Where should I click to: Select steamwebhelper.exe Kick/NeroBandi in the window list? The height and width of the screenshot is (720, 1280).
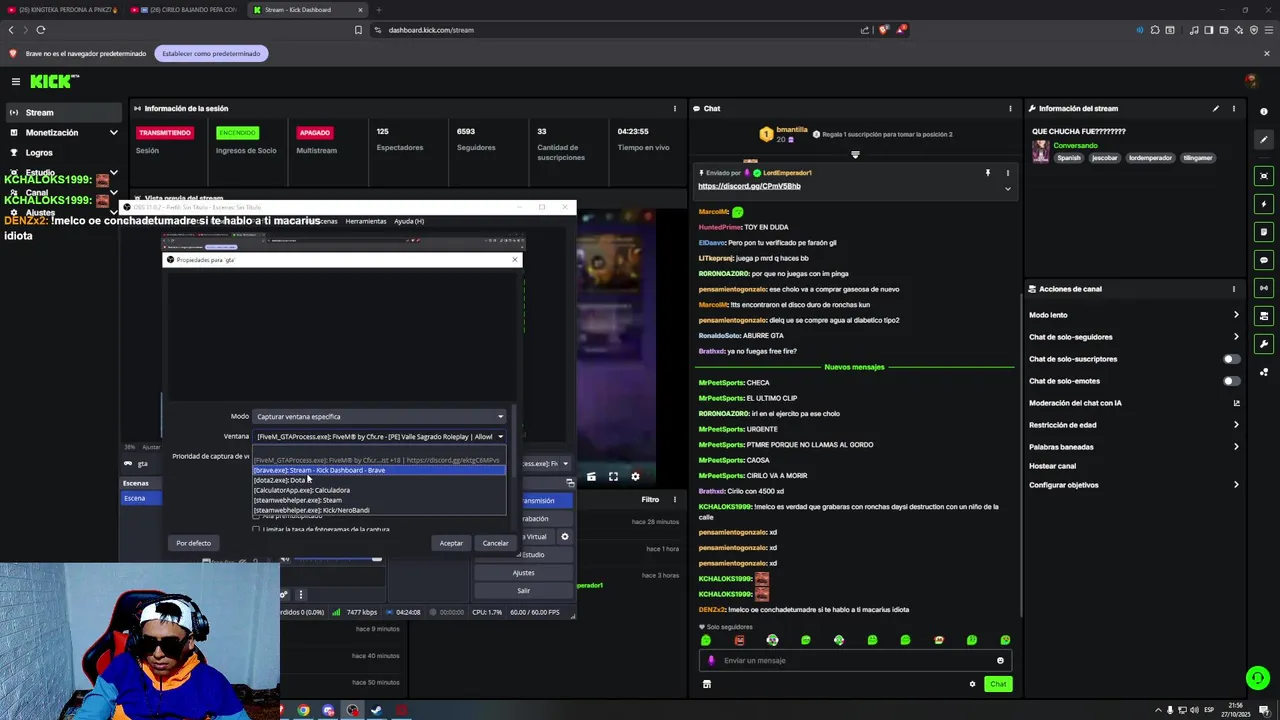pyautogui.click(x=379, y=510)
